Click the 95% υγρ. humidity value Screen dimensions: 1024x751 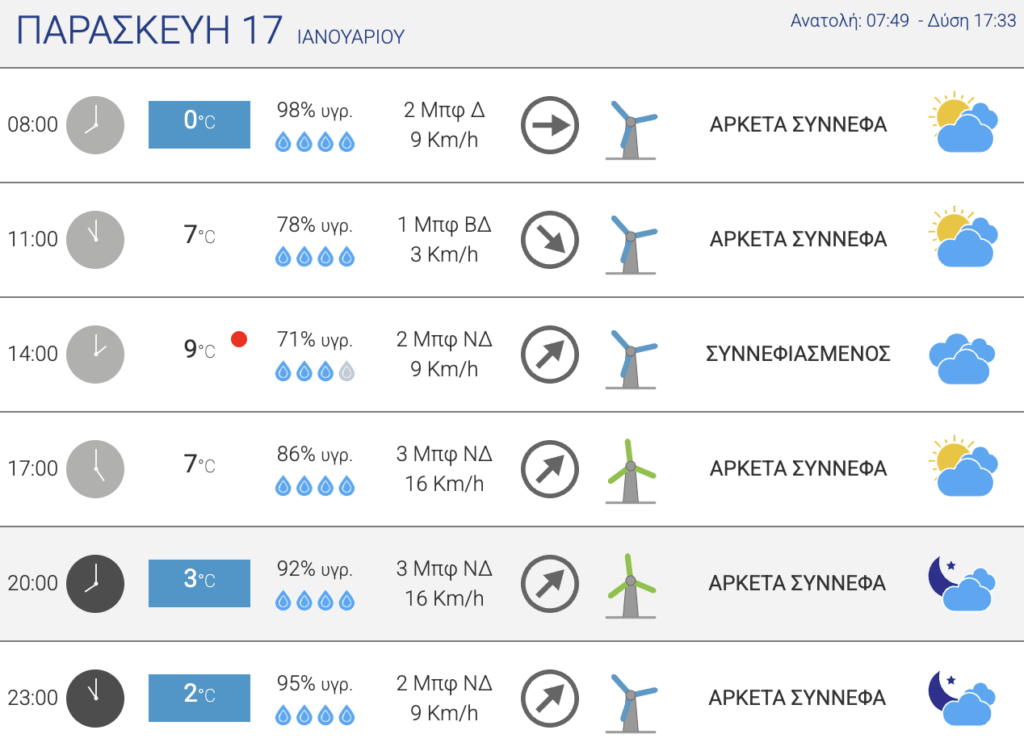point(315,683)
